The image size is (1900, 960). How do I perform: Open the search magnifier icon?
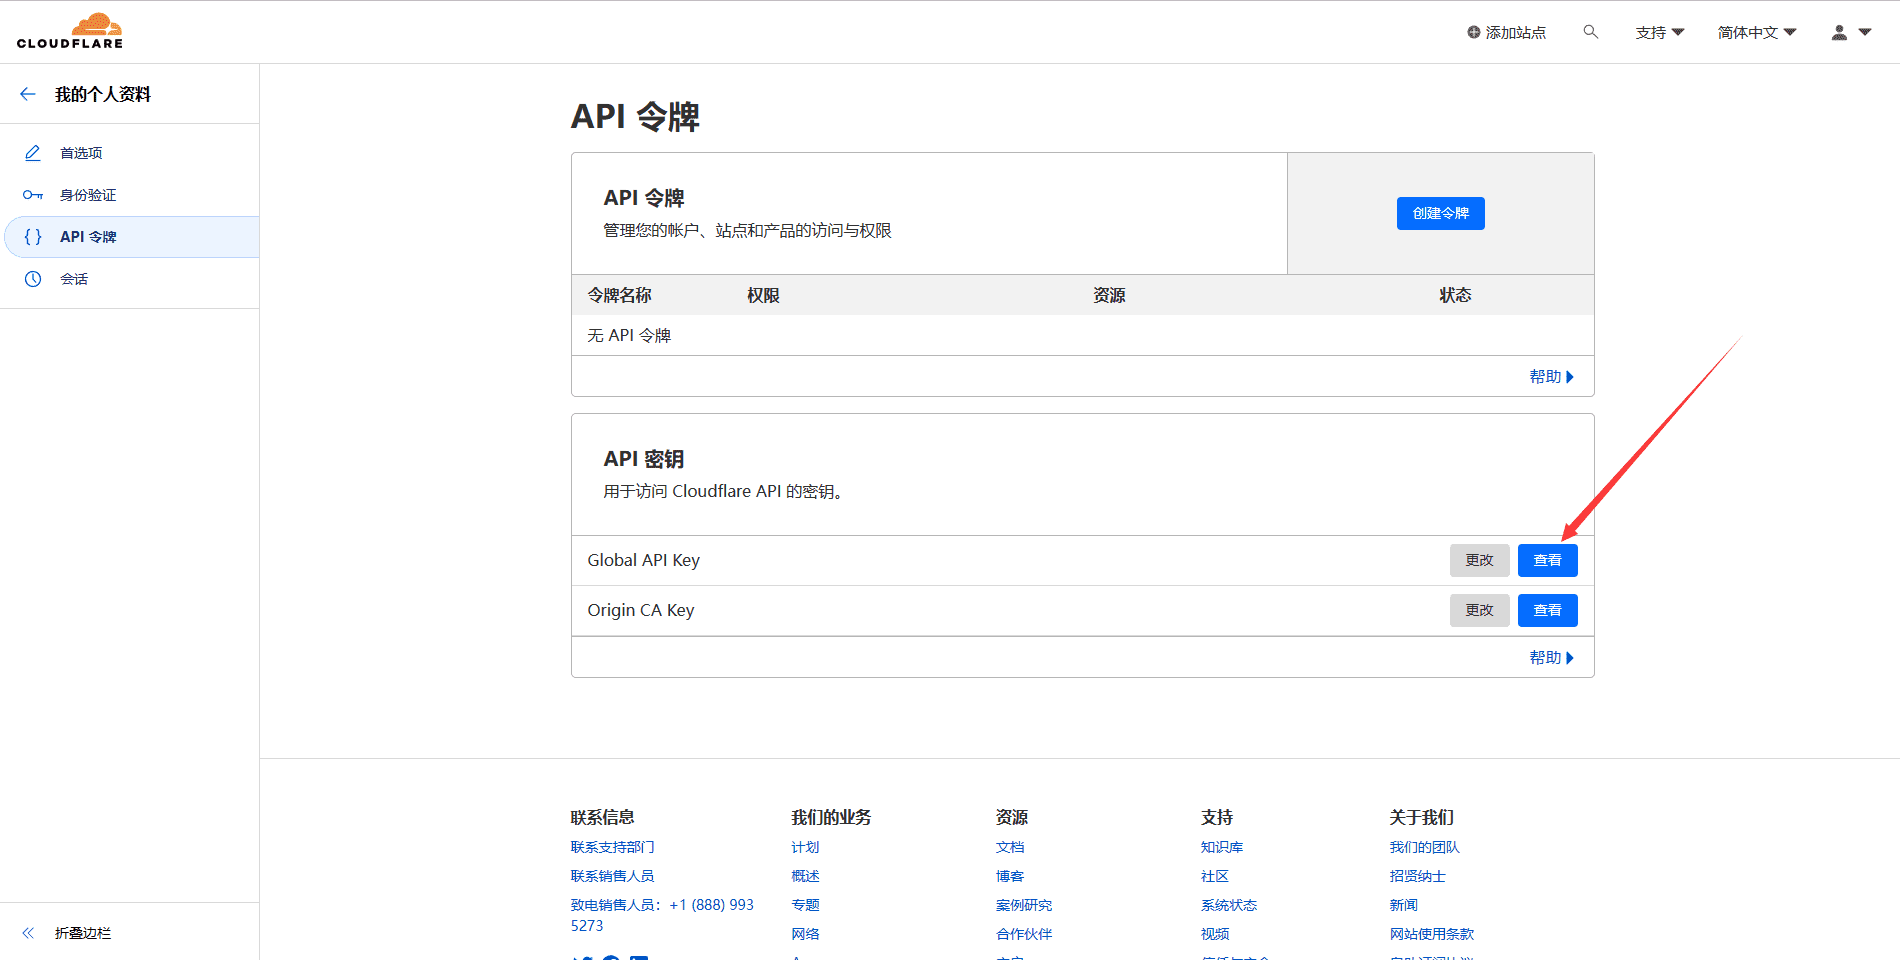[x=1590, y=32]
